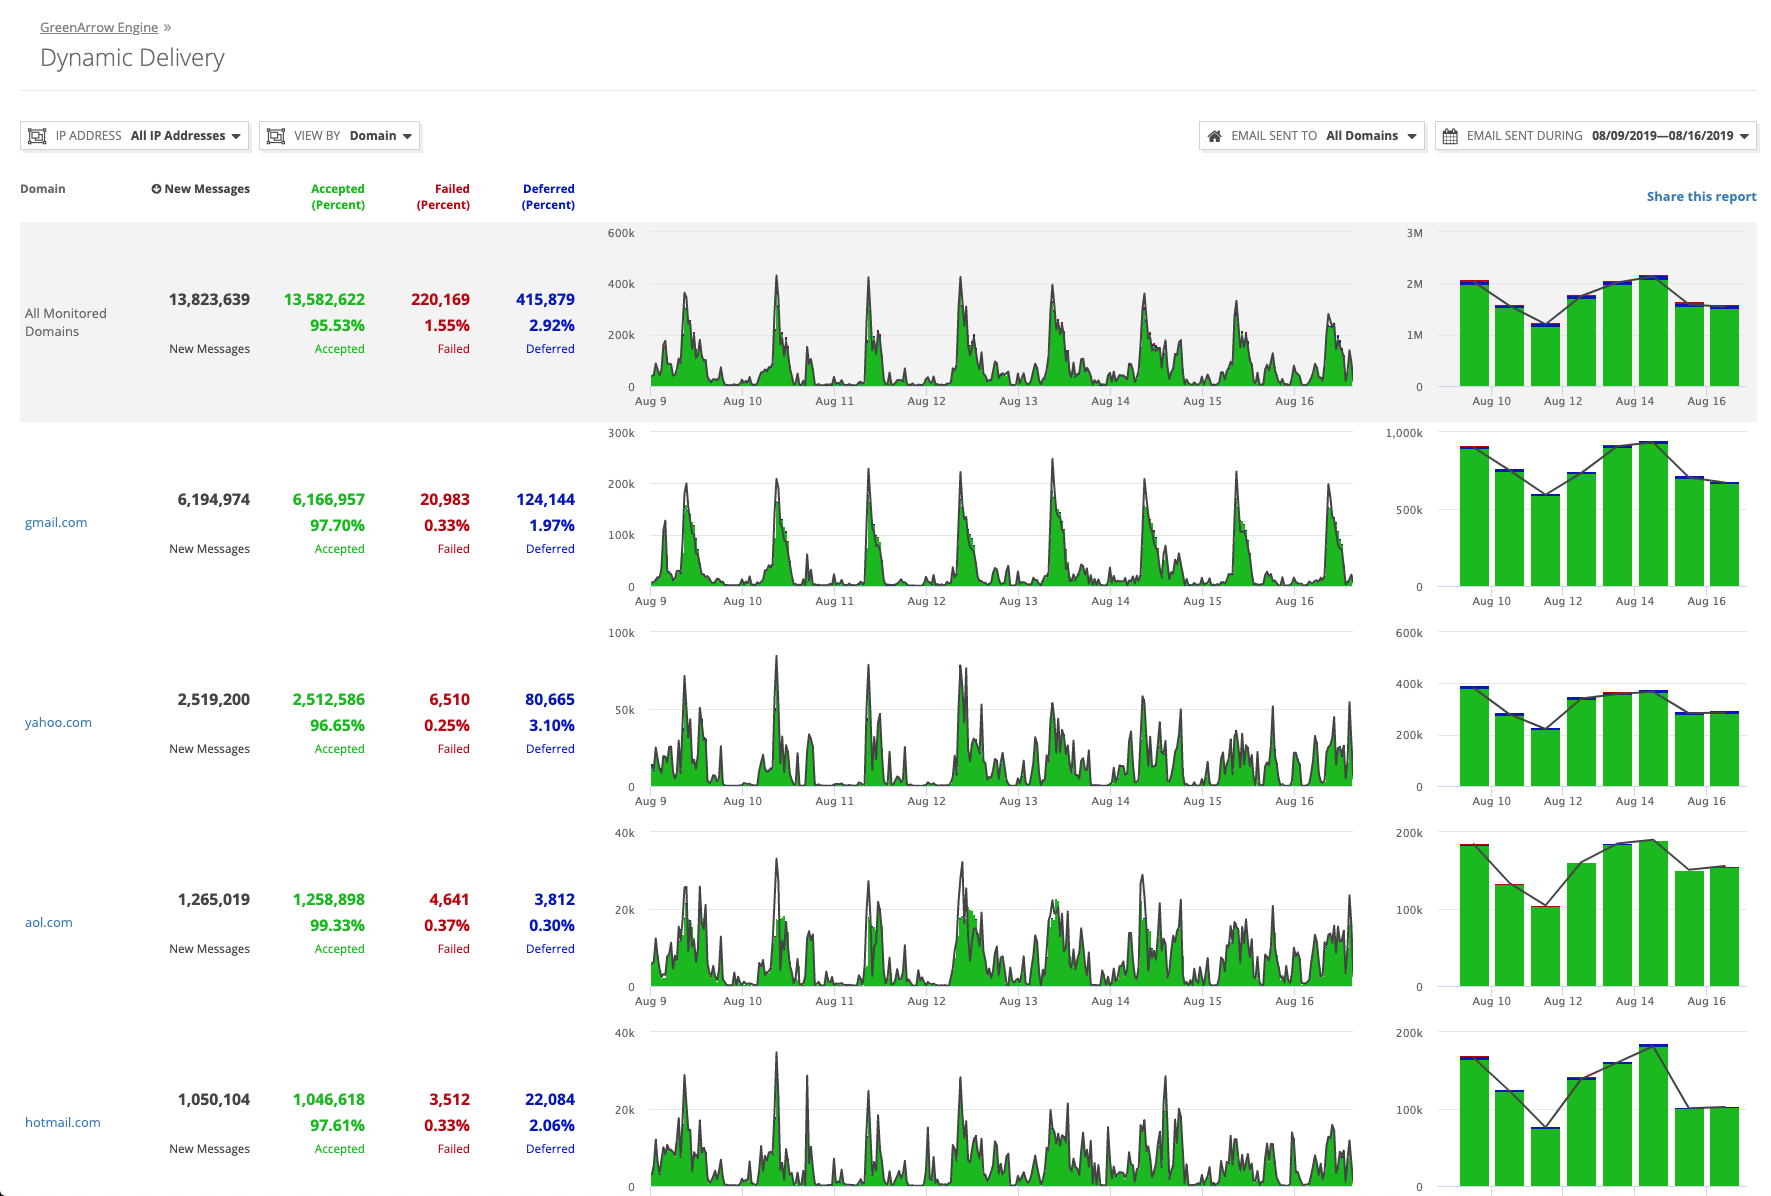1771x1196 pixels.
Task: Open the hotmail.com domain details
Action: pyautogui.click(x=62, y=1122)
